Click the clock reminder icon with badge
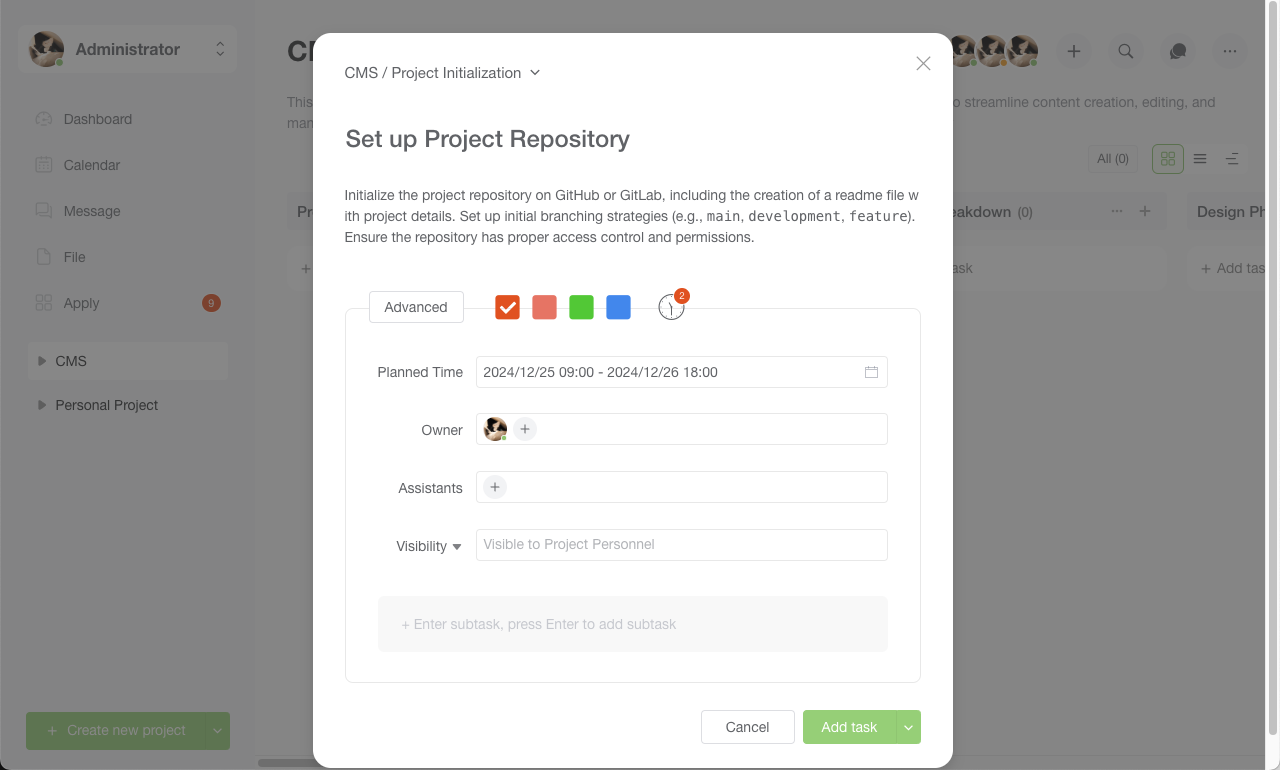1280x770 pixels. pos(671,308)
